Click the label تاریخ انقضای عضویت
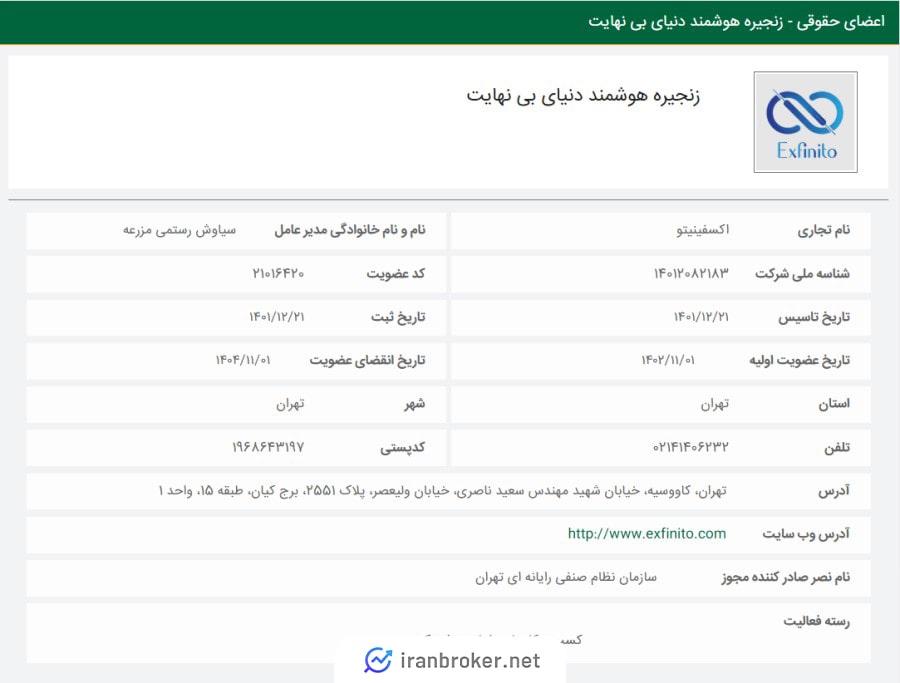Image resolution: width=900 pixels, height=683 pixels. point(367,360)
